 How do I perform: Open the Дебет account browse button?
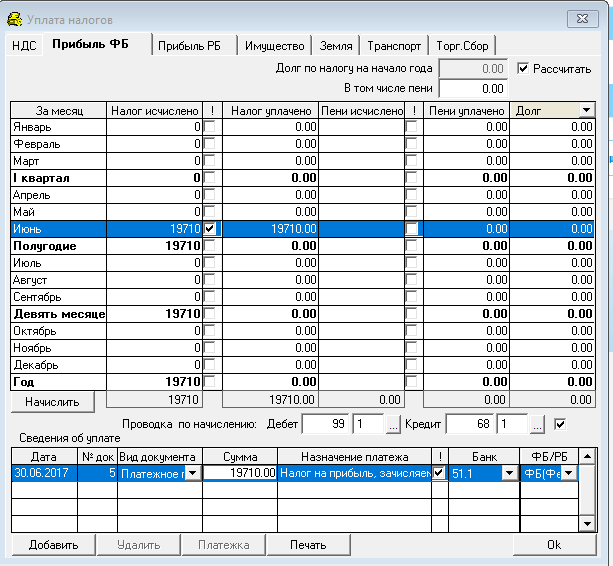click(393, 424)
